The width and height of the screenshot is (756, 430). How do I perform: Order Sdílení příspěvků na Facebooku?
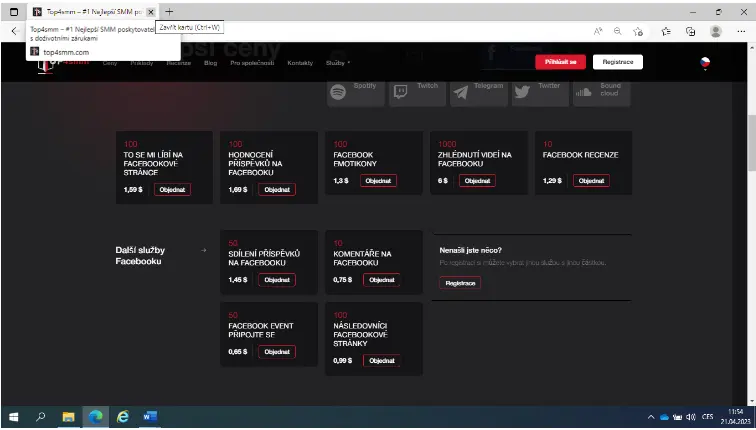point(277,280)
